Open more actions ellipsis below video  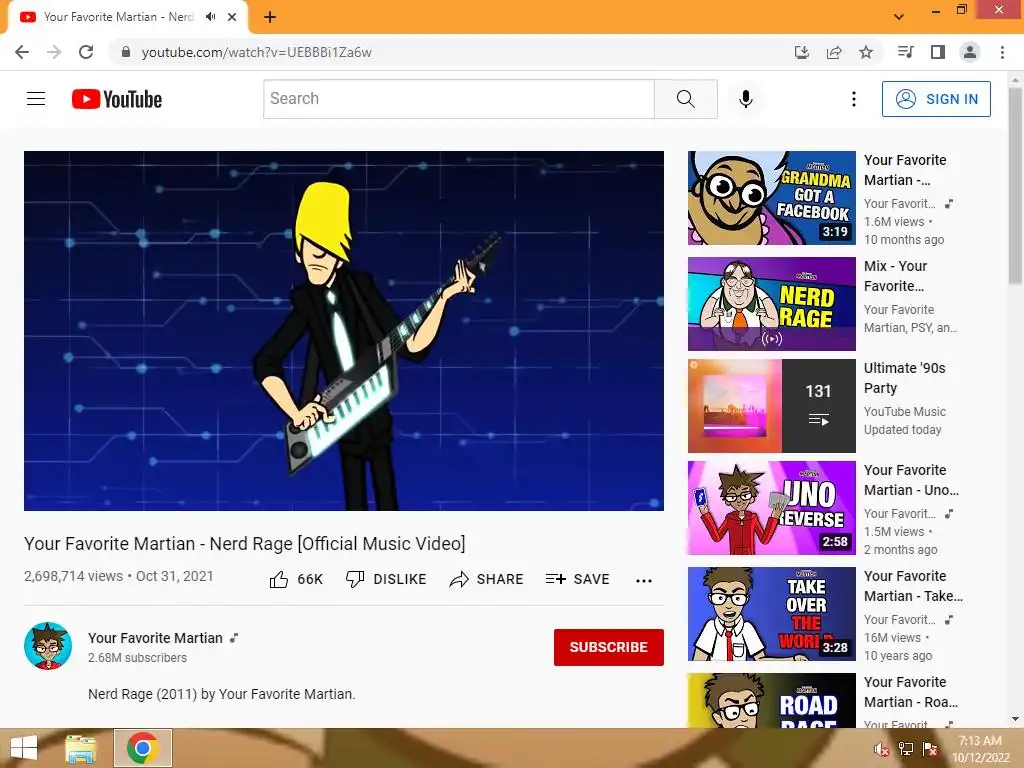(644, 581)
